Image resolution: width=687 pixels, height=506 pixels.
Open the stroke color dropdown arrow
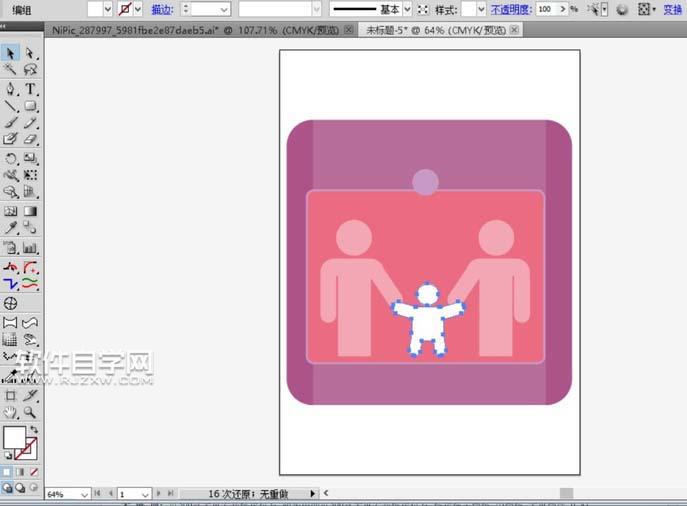(x=138, y=9)
